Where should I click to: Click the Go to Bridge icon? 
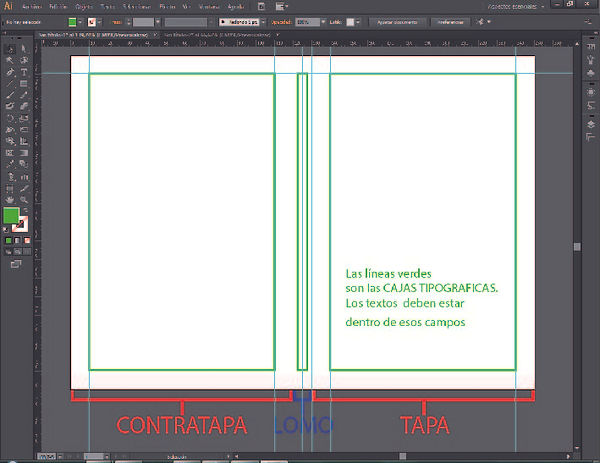pos(261,7)
